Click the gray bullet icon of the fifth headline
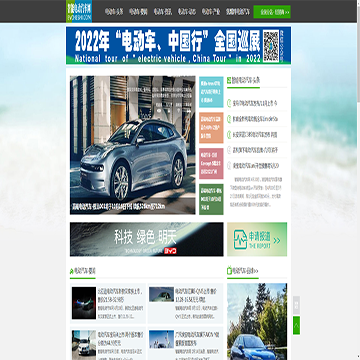This screenshot has width=360, height=360. click(229, 166)
